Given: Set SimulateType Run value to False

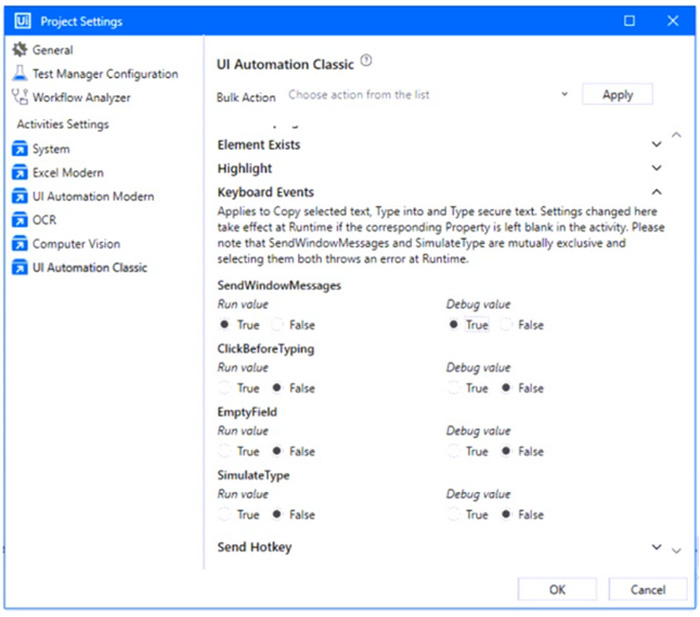Looking at the screenshot, I should (277, 514).
